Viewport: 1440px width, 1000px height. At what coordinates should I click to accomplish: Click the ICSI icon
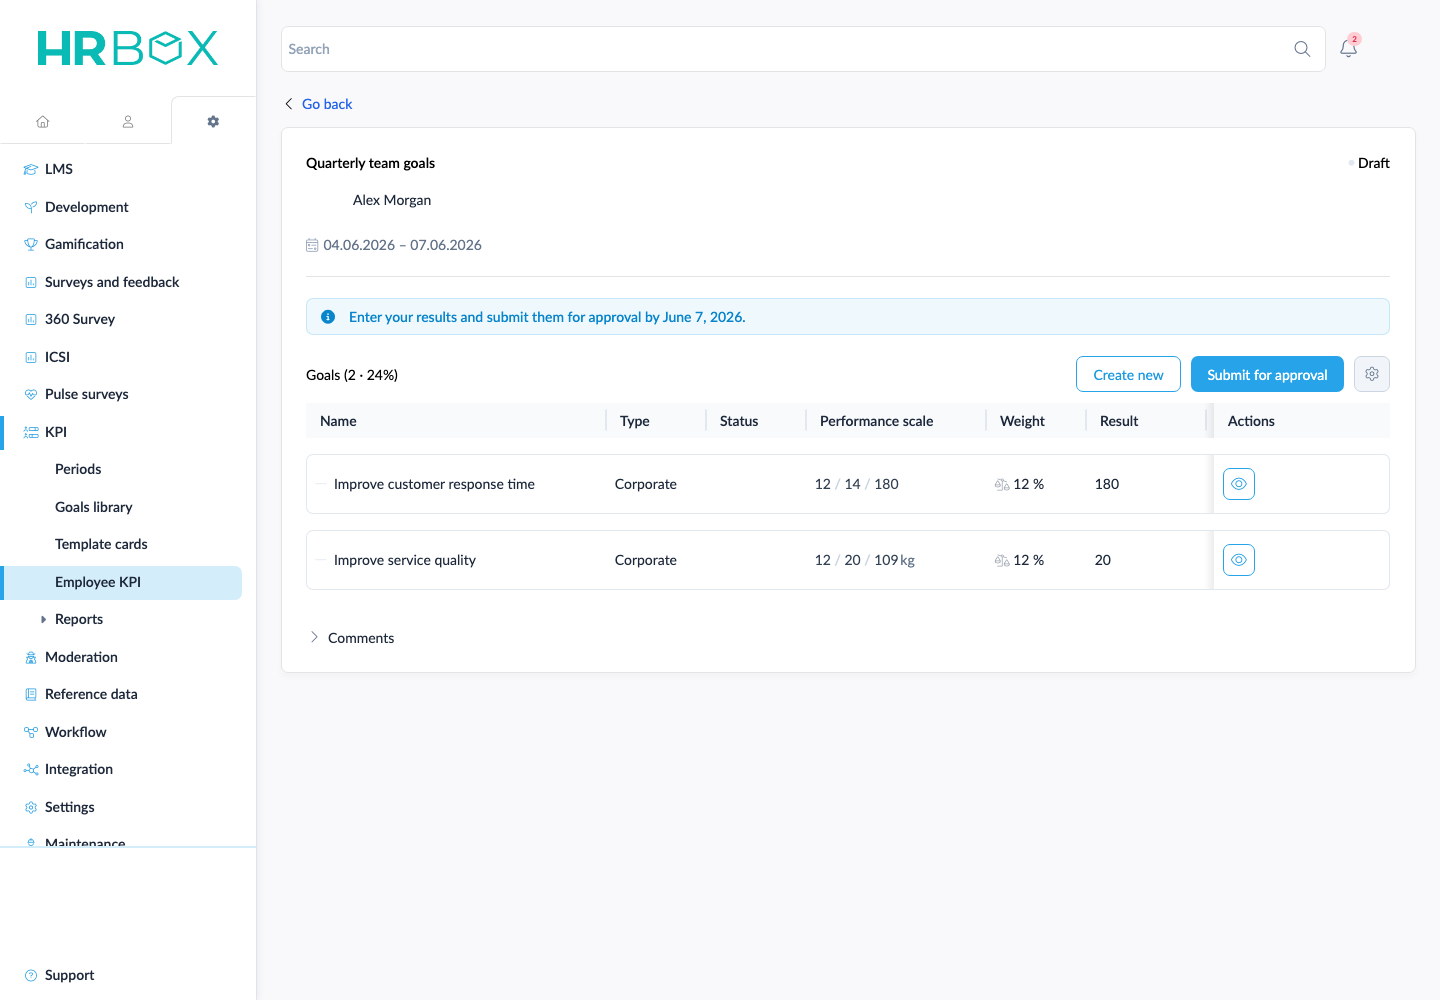pyautogui.click(x=31, y=357)
